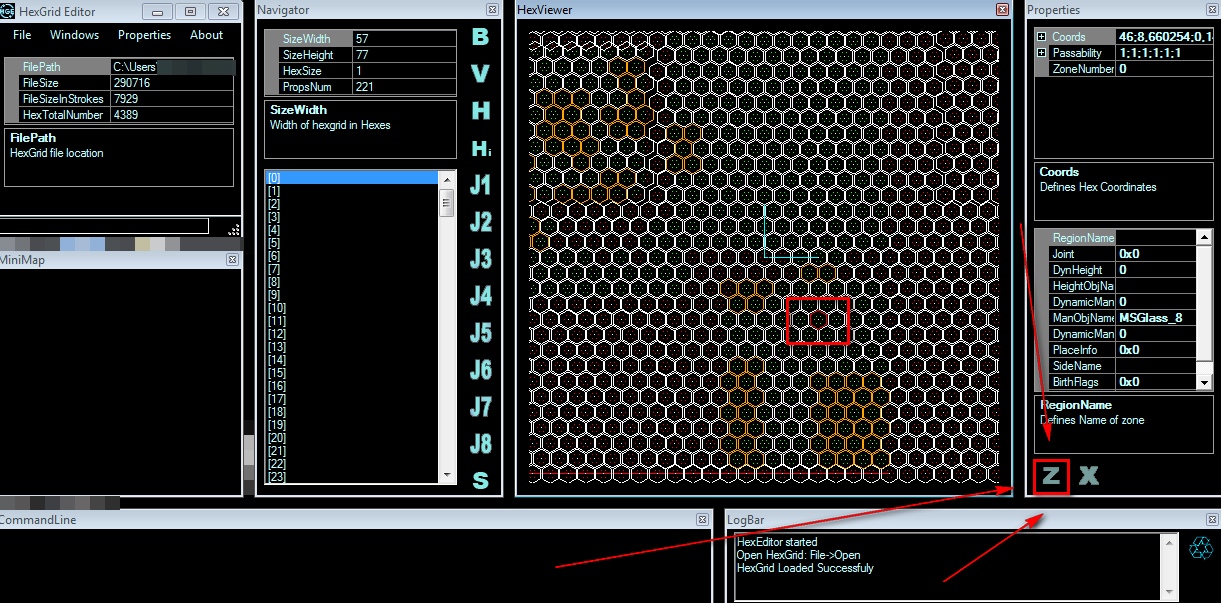Screen dimensions: 1221x603
Task: Click the up arrow of the RegionName grid scrollbar
Action: [x=1204, y=238]
